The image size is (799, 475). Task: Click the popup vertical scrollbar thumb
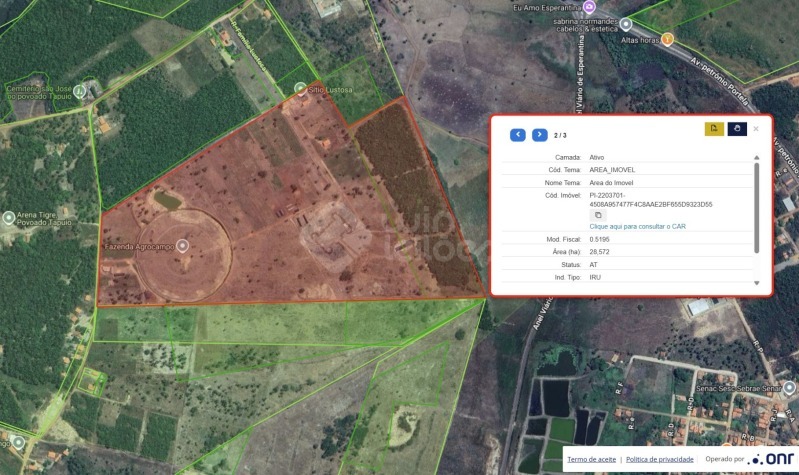[757, 207]
